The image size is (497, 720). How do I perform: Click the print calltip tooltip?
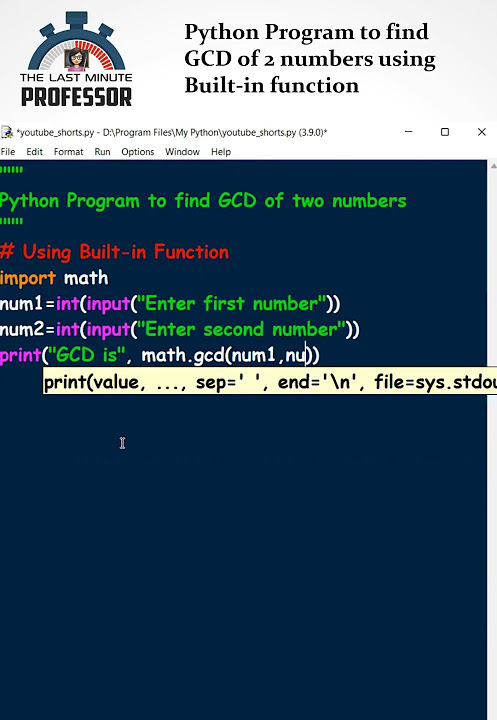click(270, 381)
